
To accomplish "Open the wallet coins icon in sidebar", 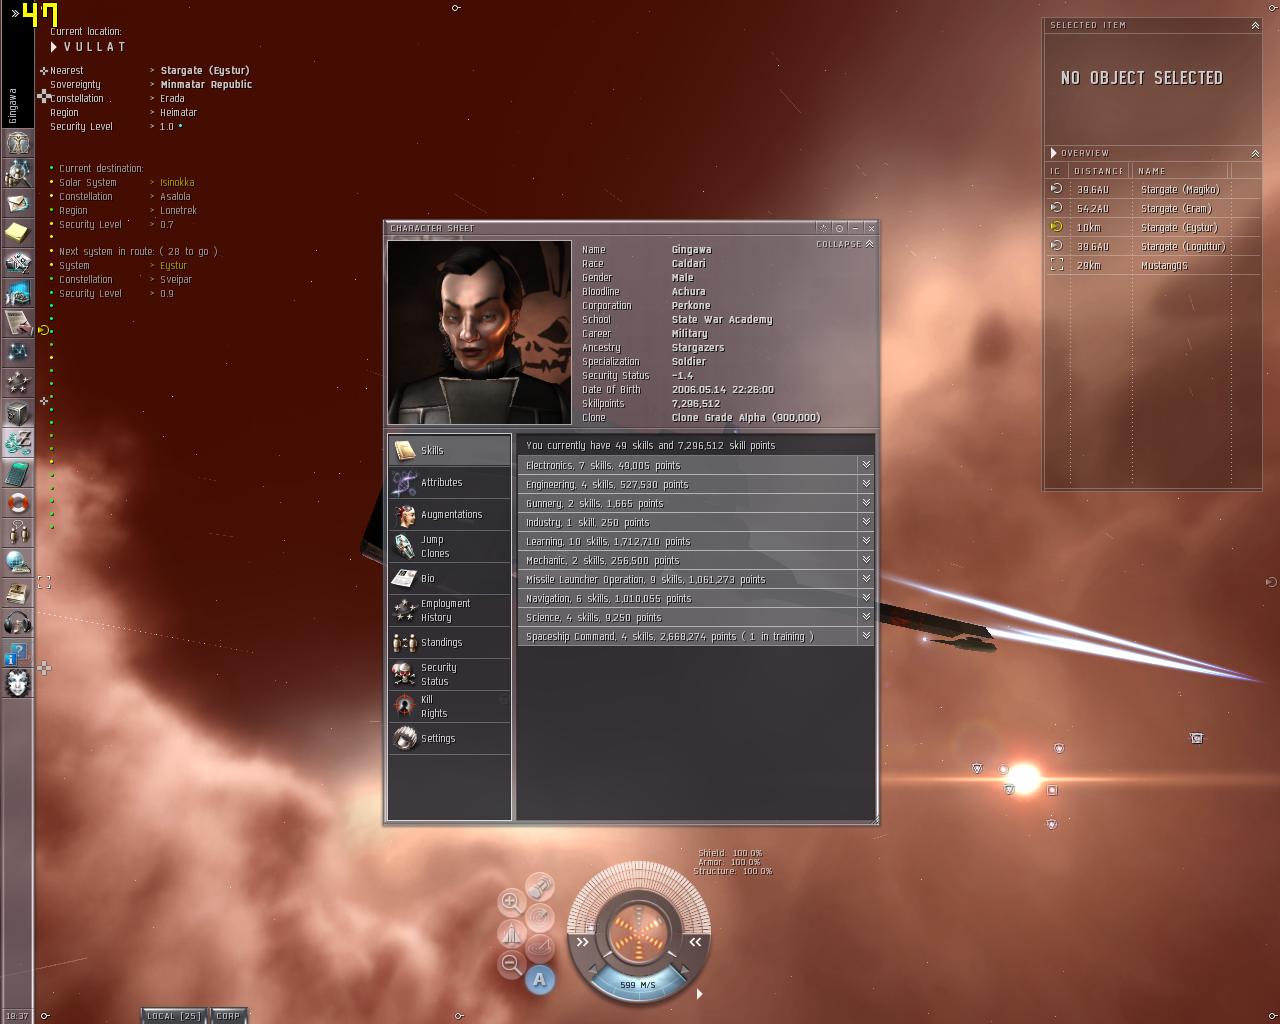I will coord(17,443).
